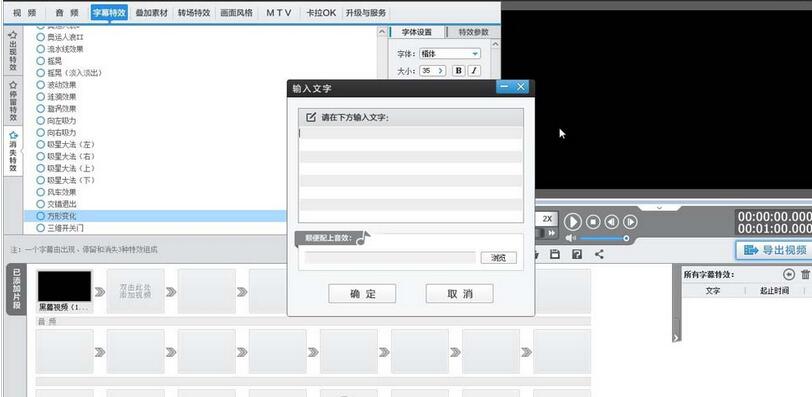The height and width of the screenshot is (397, 812).
Task: Select the 吸星大法（左） radio option
Action: coord(40,144)
